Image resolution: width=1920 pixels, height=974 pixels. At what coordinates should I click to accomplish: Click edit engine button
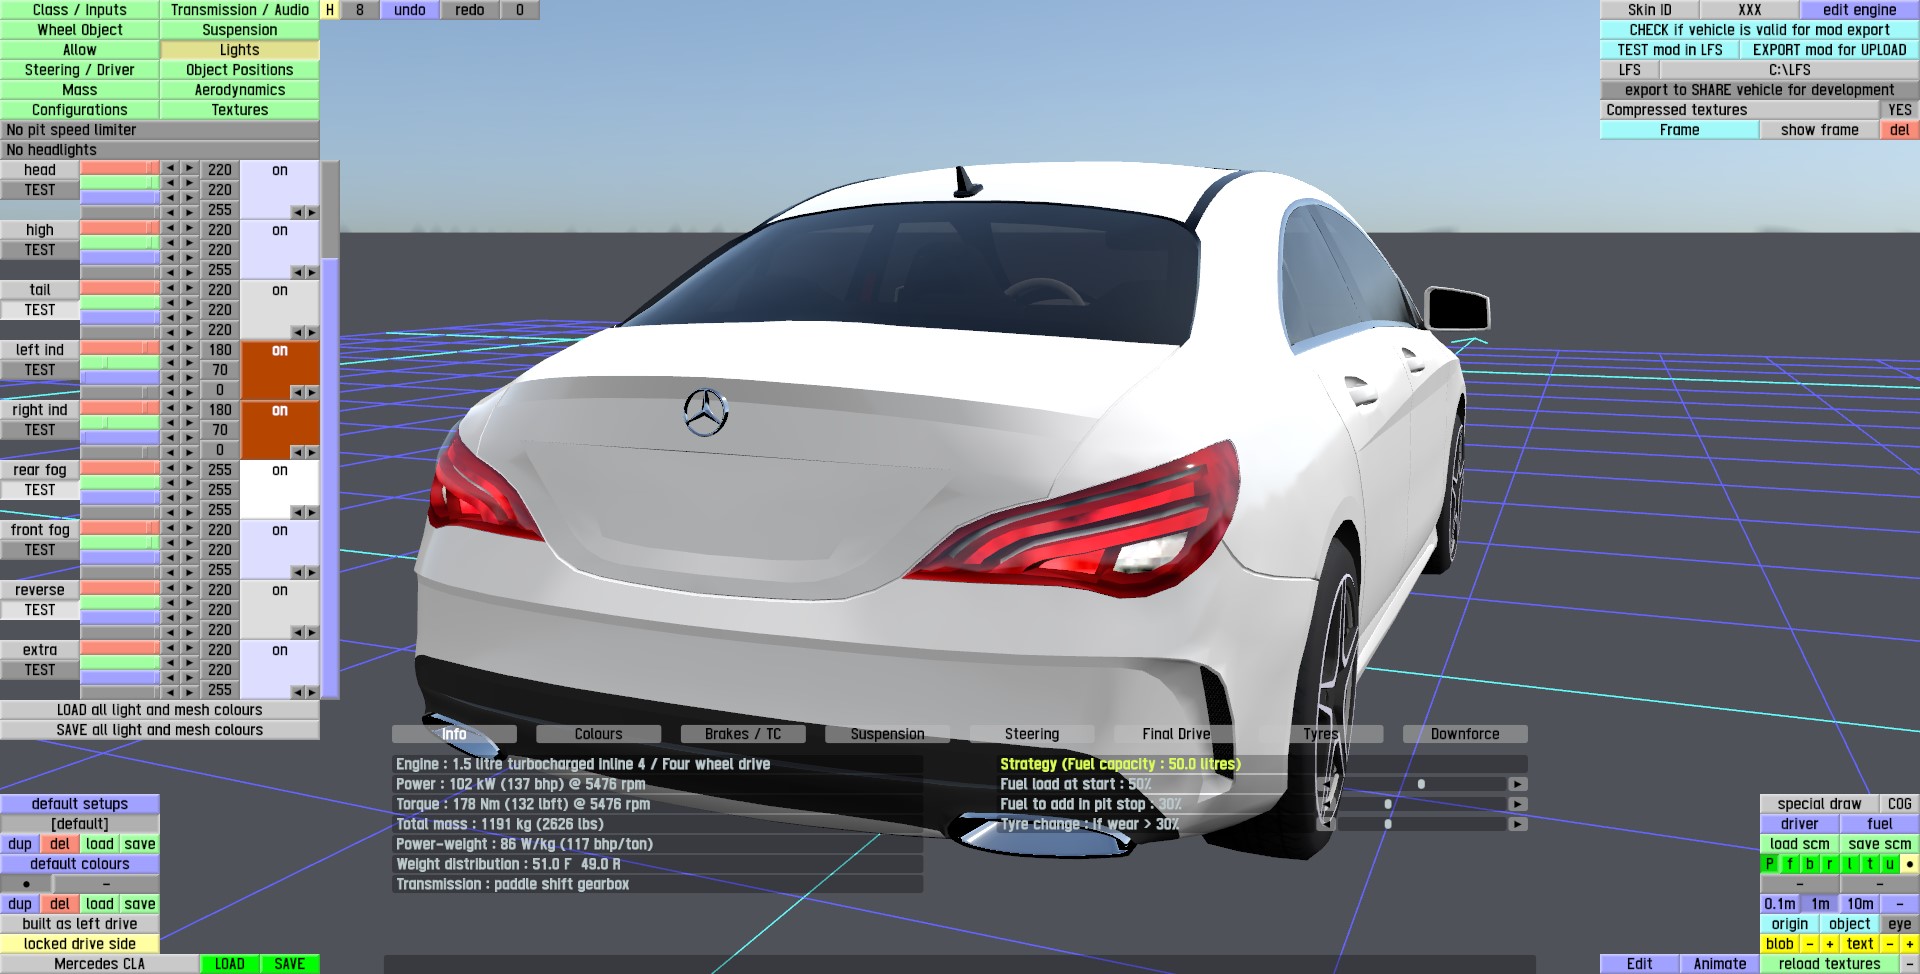[1860, 10]
